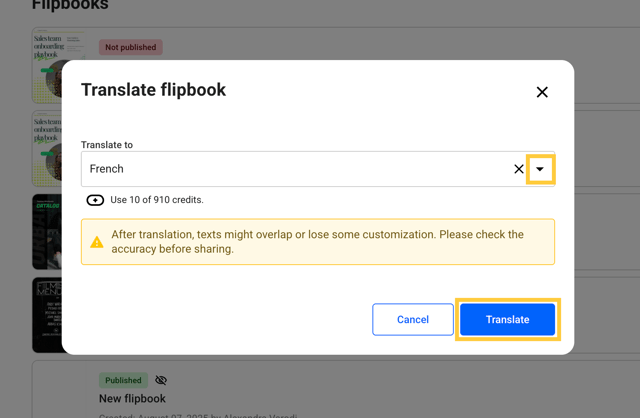Viewport: 640px width, 418px height.
Task: Select the black menu flipbook thumbnail
Action: [x=46, y=314]
